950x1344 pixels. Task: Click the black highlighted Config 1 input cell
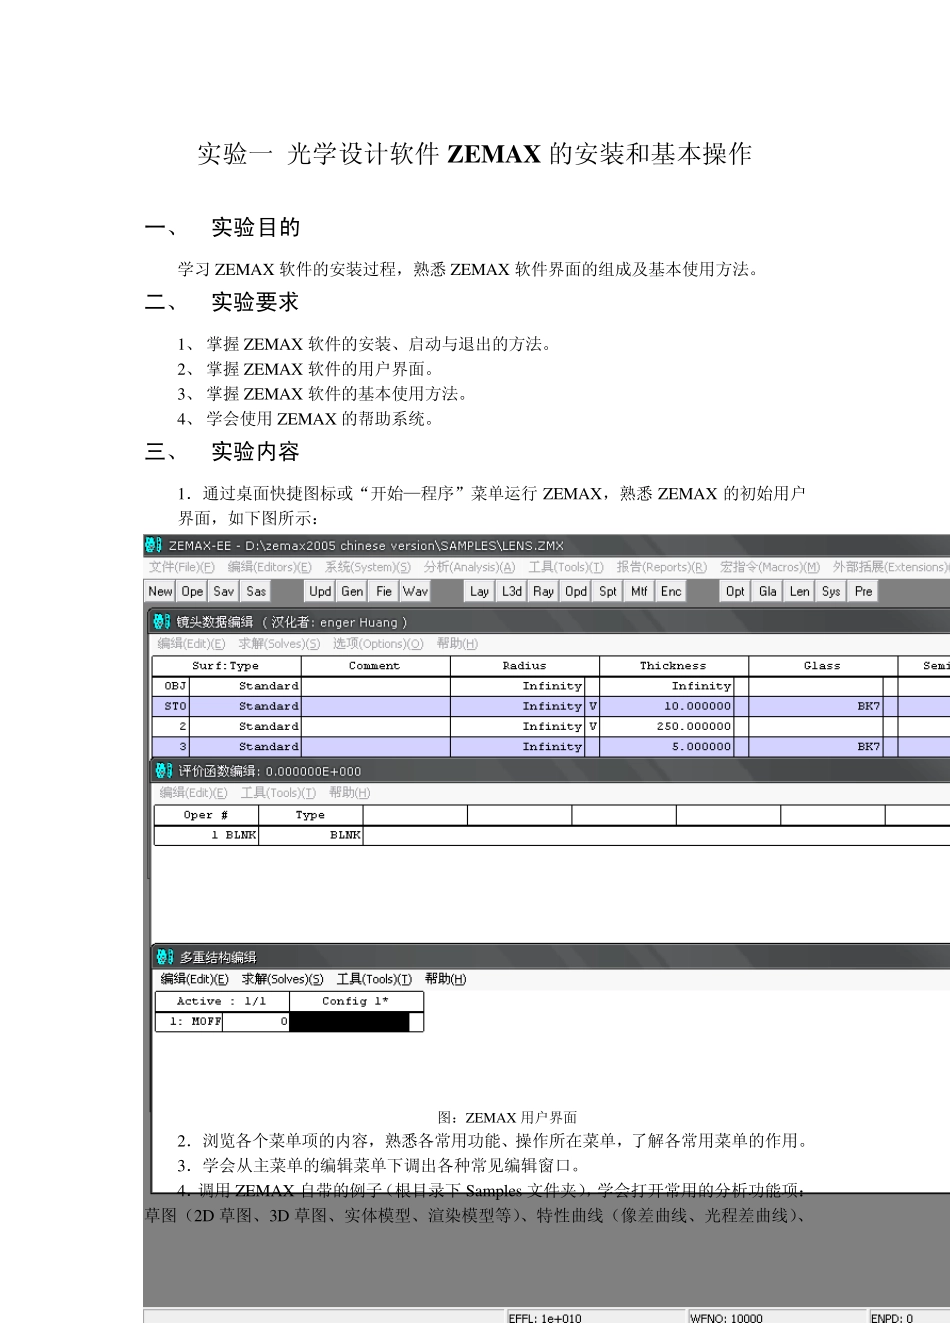[x=350, y=1022]
